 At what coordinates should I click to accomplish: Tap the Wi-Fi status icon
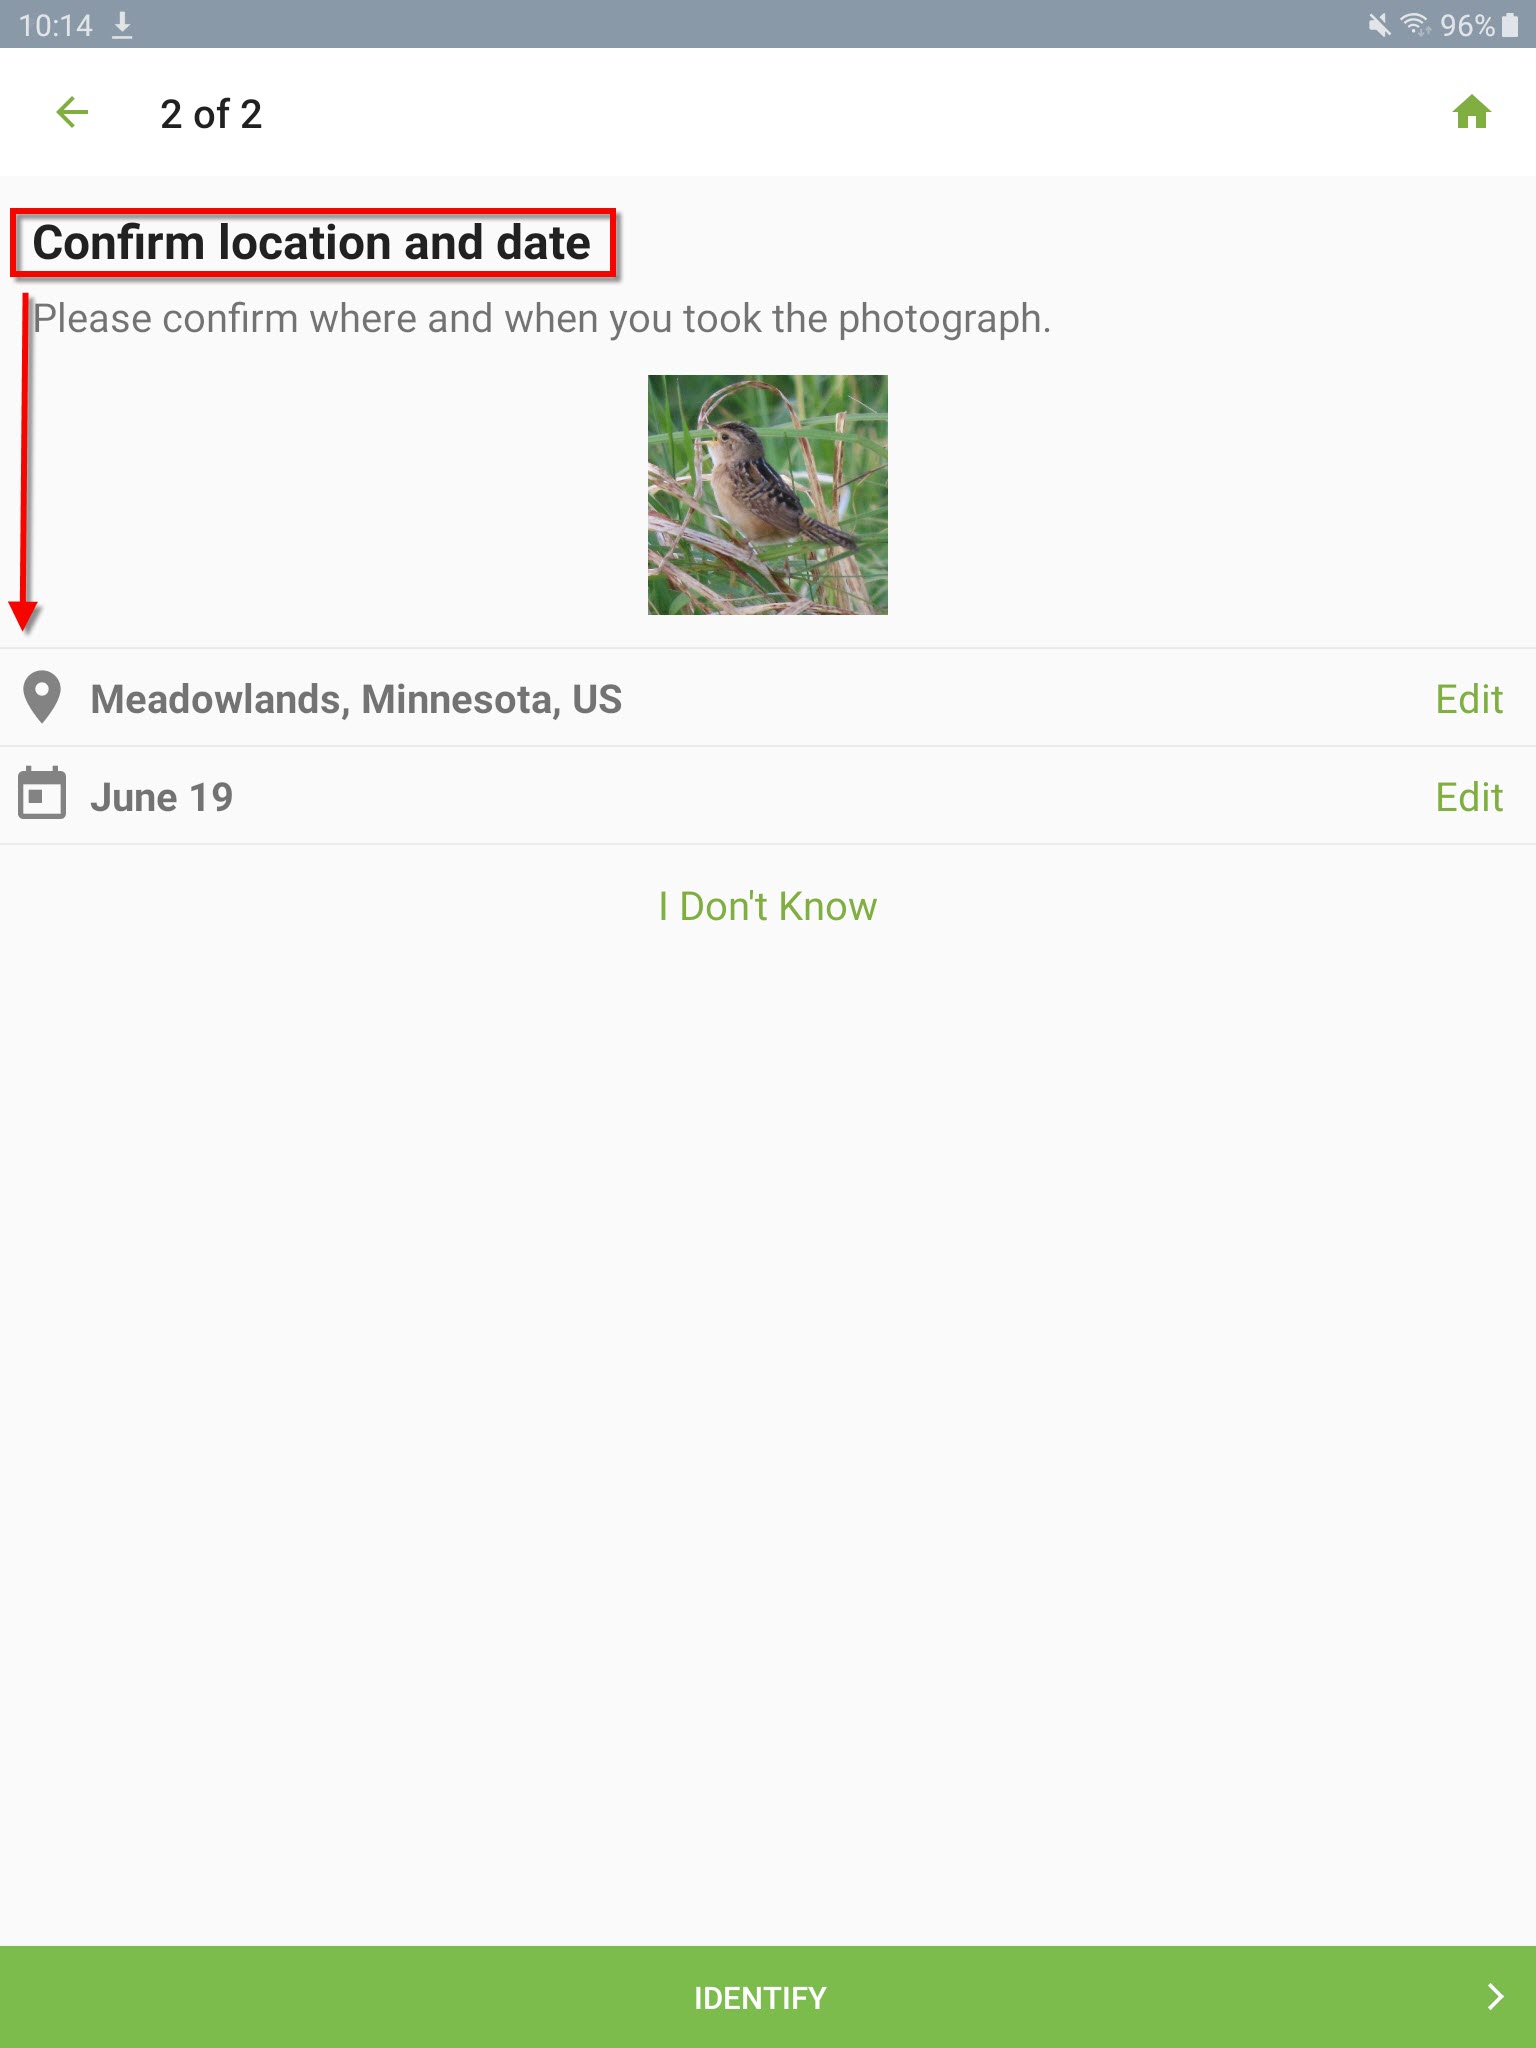coord(1414,25)
